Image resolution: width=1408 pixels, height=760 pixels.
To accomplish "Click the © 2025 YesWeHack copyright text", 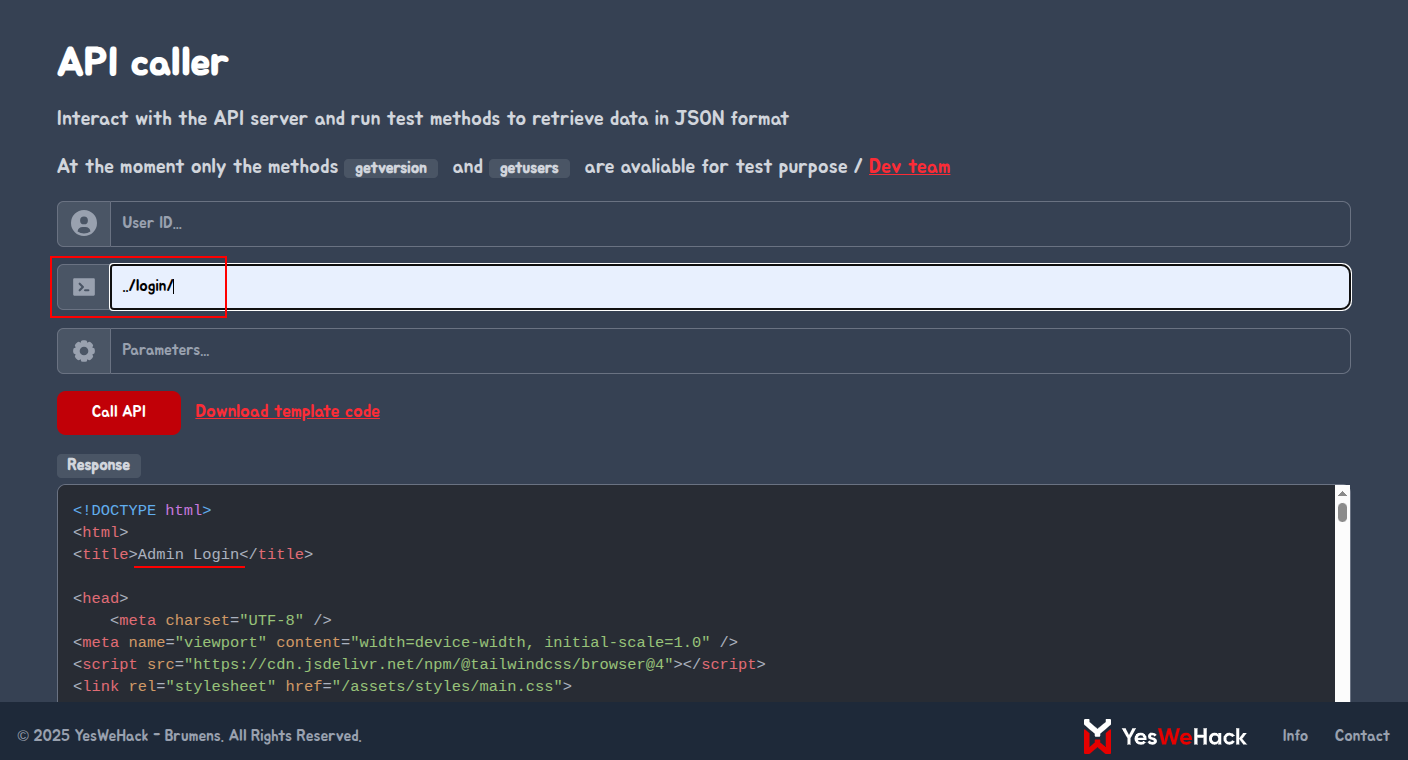I will coord(190,736).
